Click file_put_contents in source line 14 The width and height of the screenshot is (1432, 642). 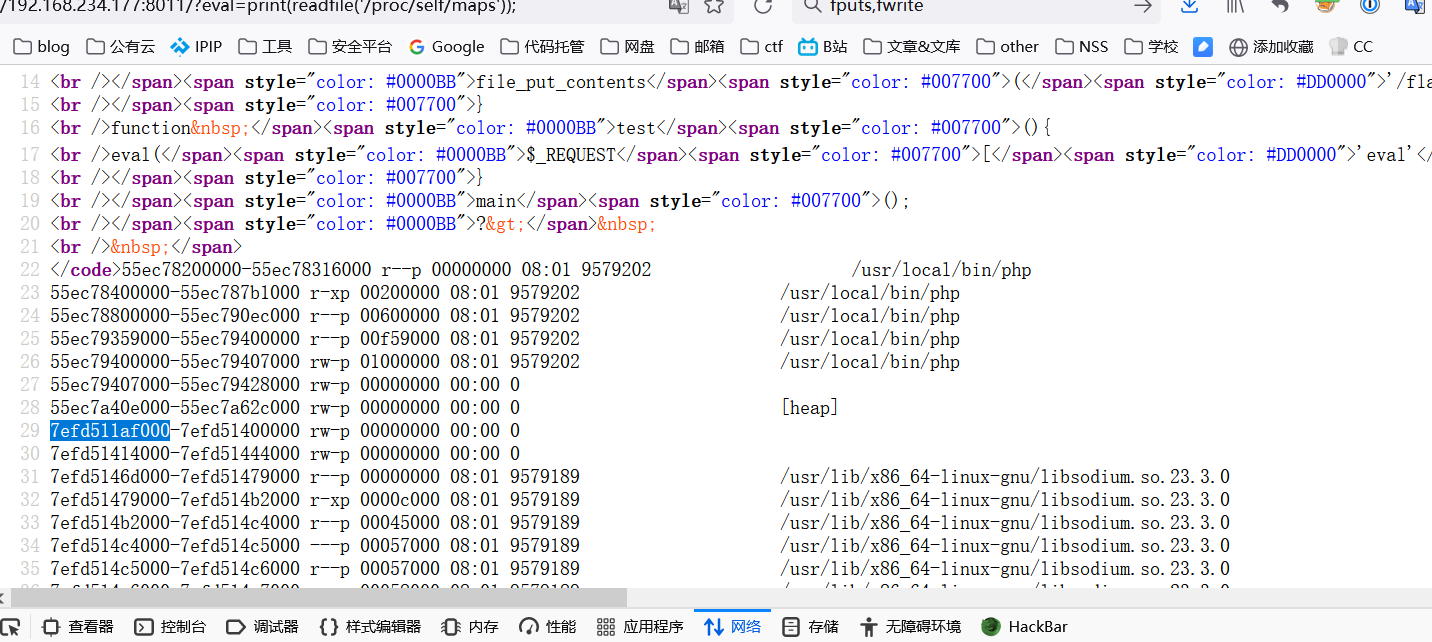click(x=561, y=82)
